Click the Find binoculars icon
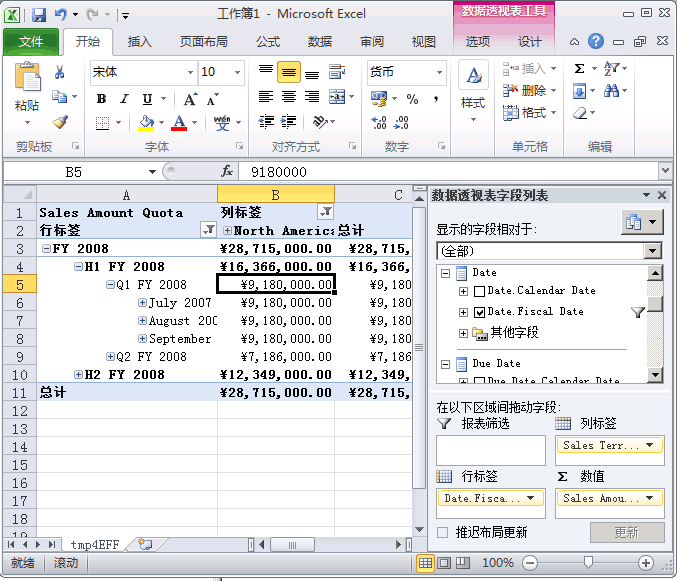Viewport: 677px width, 581px height. click(611, 91)
